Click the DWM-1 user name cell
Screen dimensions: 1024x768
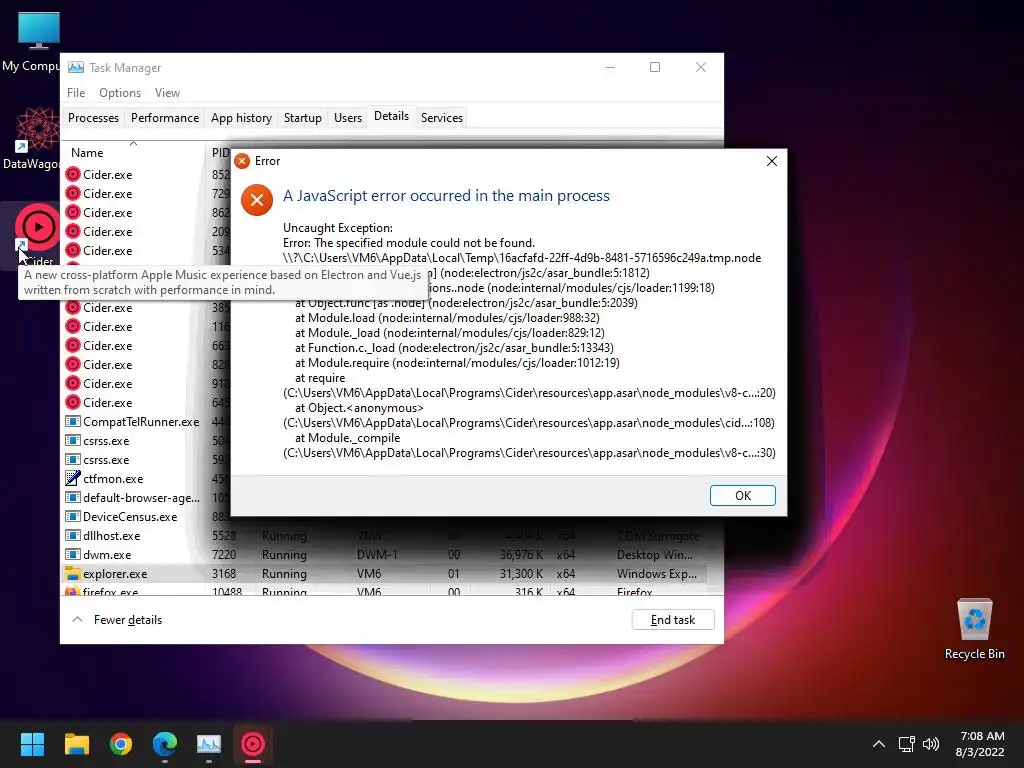pos(377,554)
